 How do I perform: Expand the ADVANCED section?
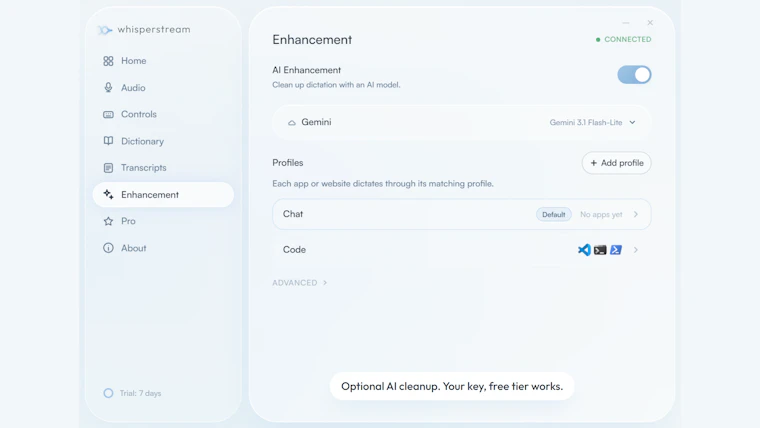(x=300, y=283)
